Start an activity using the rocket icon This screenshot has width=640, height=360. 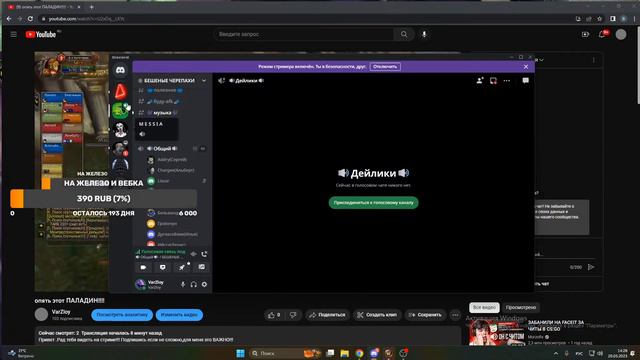pyautogui.click(x=182, y=267)
